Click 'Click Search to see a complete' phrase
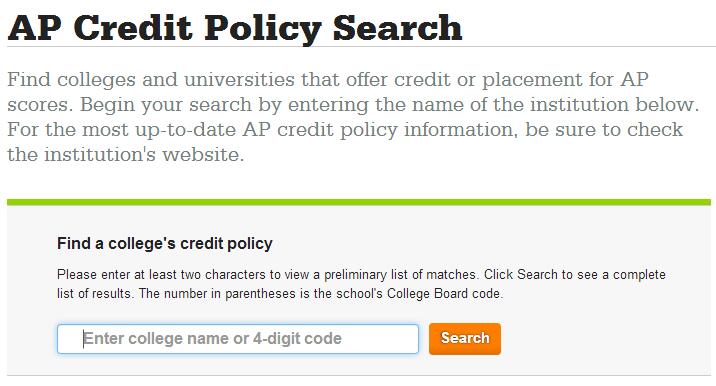Viewport: 716px width, 386px height. [574, 275]
